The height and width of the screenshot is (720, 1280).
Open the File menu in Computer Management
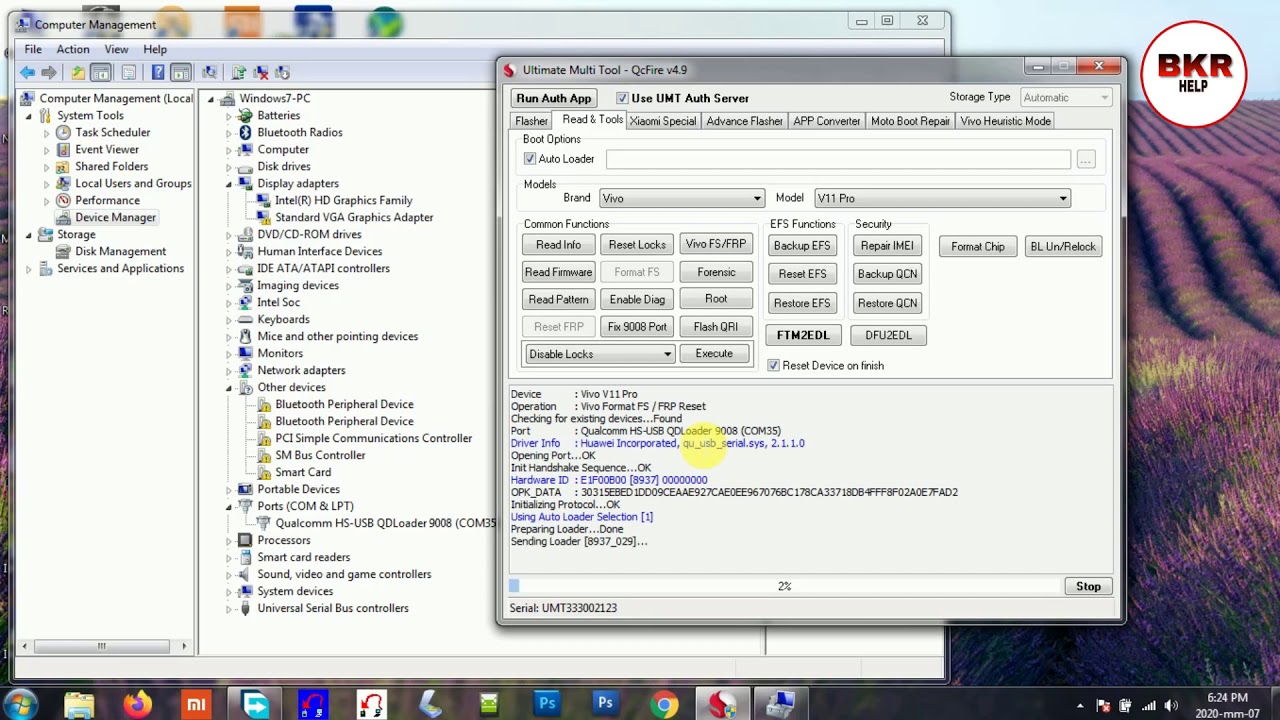coord(33,49)
